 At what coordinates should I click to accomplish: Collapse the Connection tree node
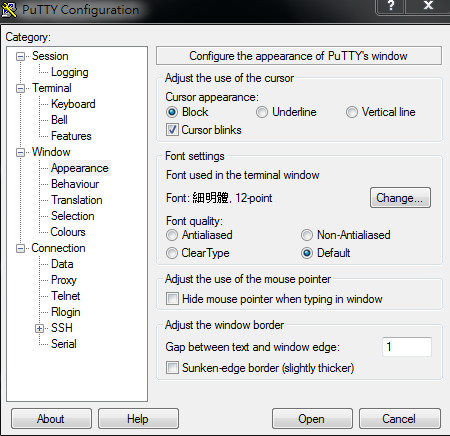click(20, 248)
